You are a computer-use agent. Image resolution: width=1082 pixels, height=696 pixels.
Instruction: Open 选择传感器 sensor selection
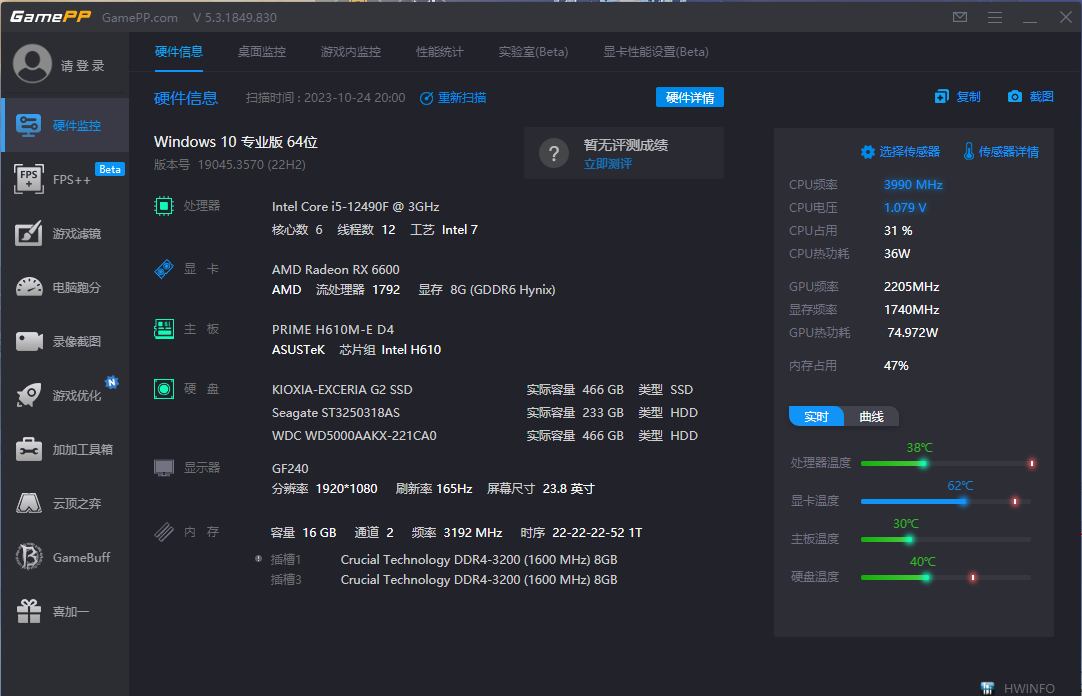tap(901, 152)
